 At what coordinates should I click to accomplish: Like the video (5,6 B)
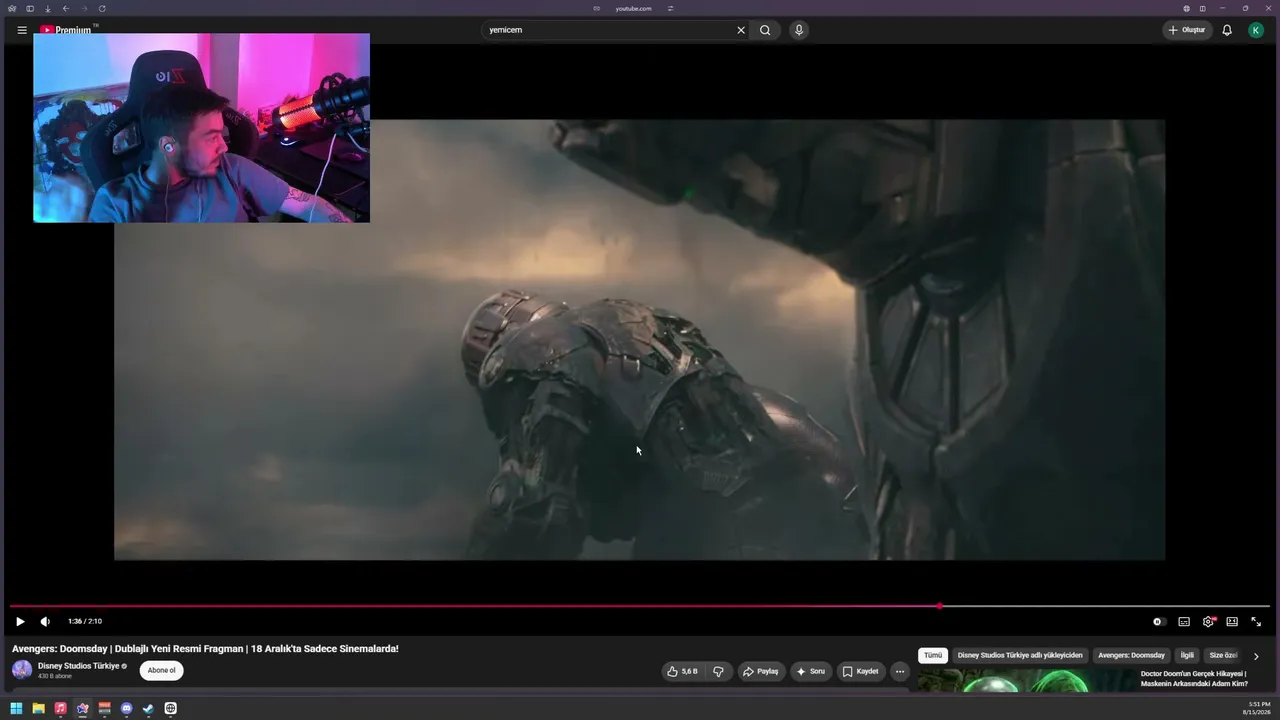[x=683, y=671]
